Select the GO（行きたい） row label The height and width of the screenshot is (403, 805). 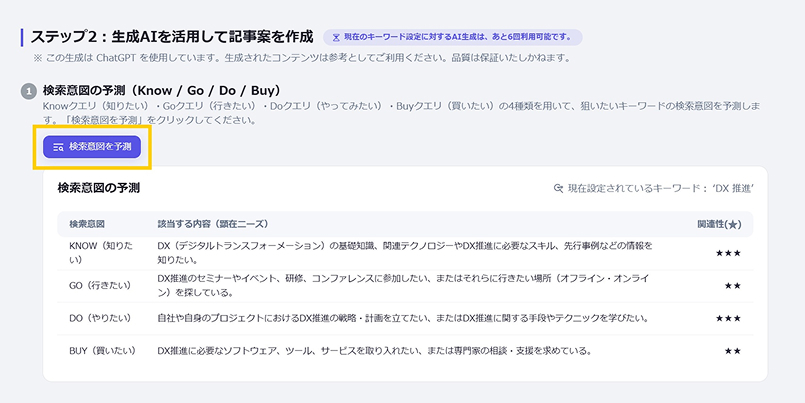pos(100,286)
